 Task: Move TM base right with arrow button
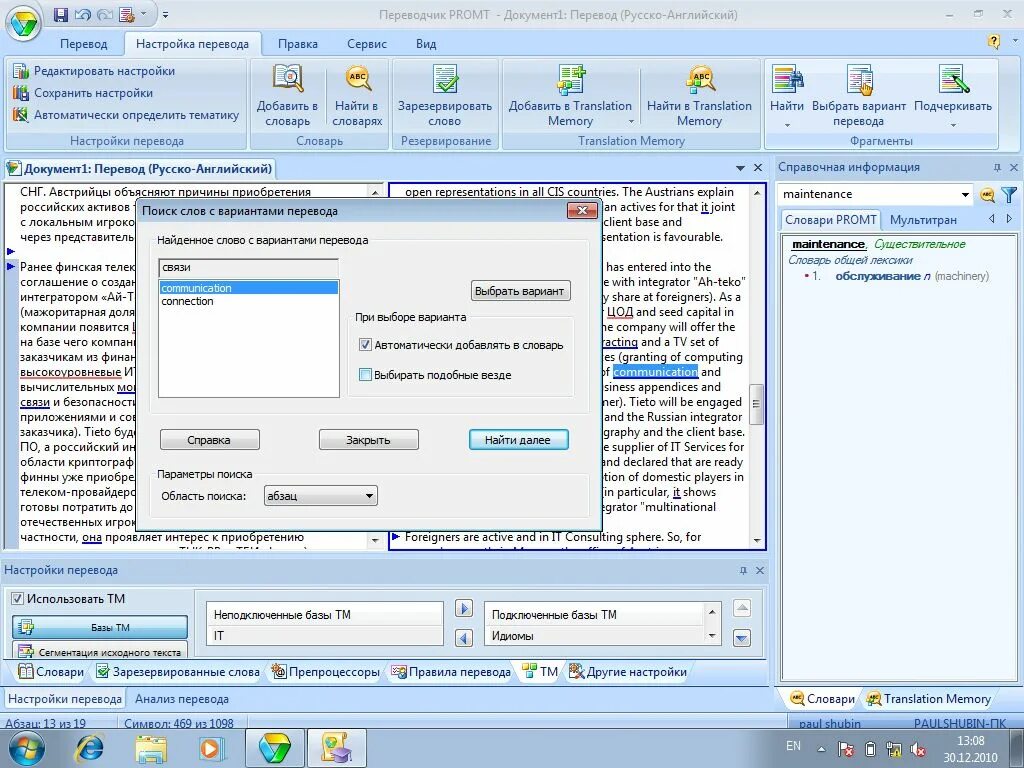point(464,609)
